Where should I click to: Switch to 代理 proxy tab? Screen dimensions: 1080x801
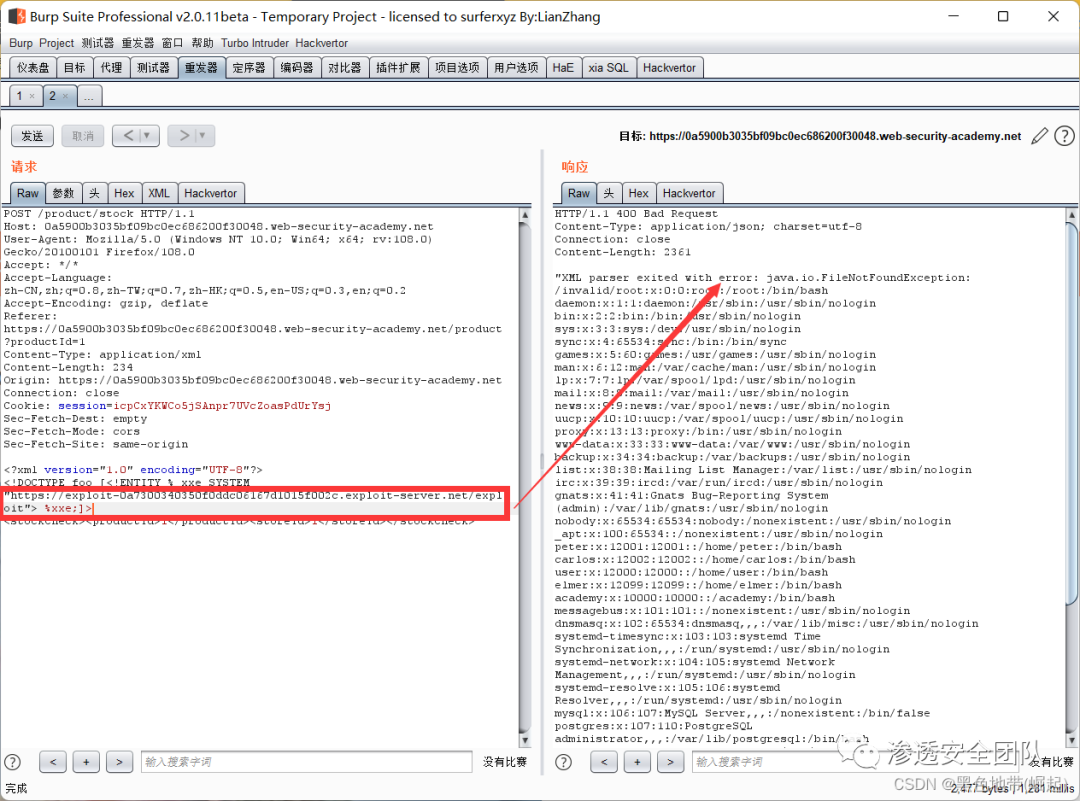coord(111,67)
